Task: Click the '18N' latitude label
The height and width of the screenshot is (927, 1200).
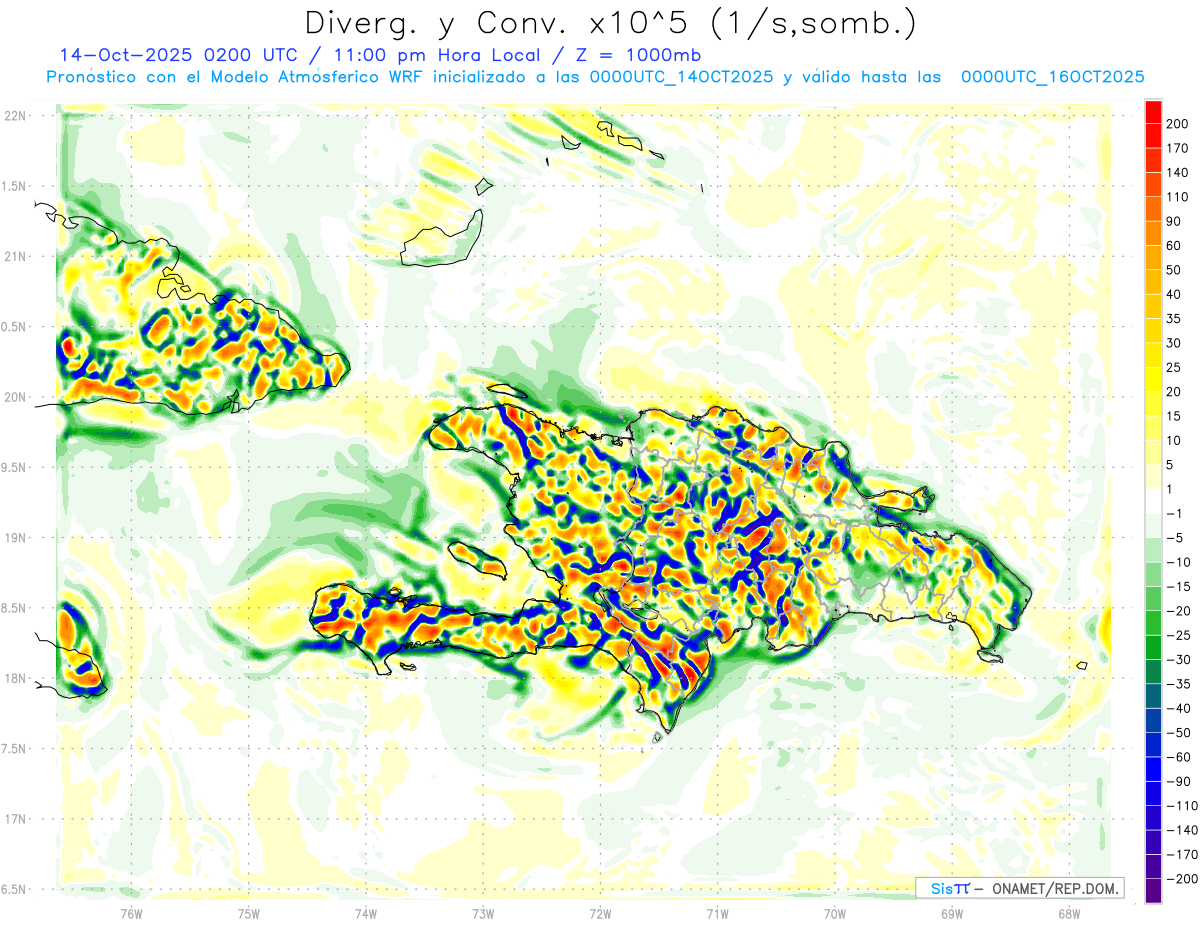Action: [x=14, y=678]
